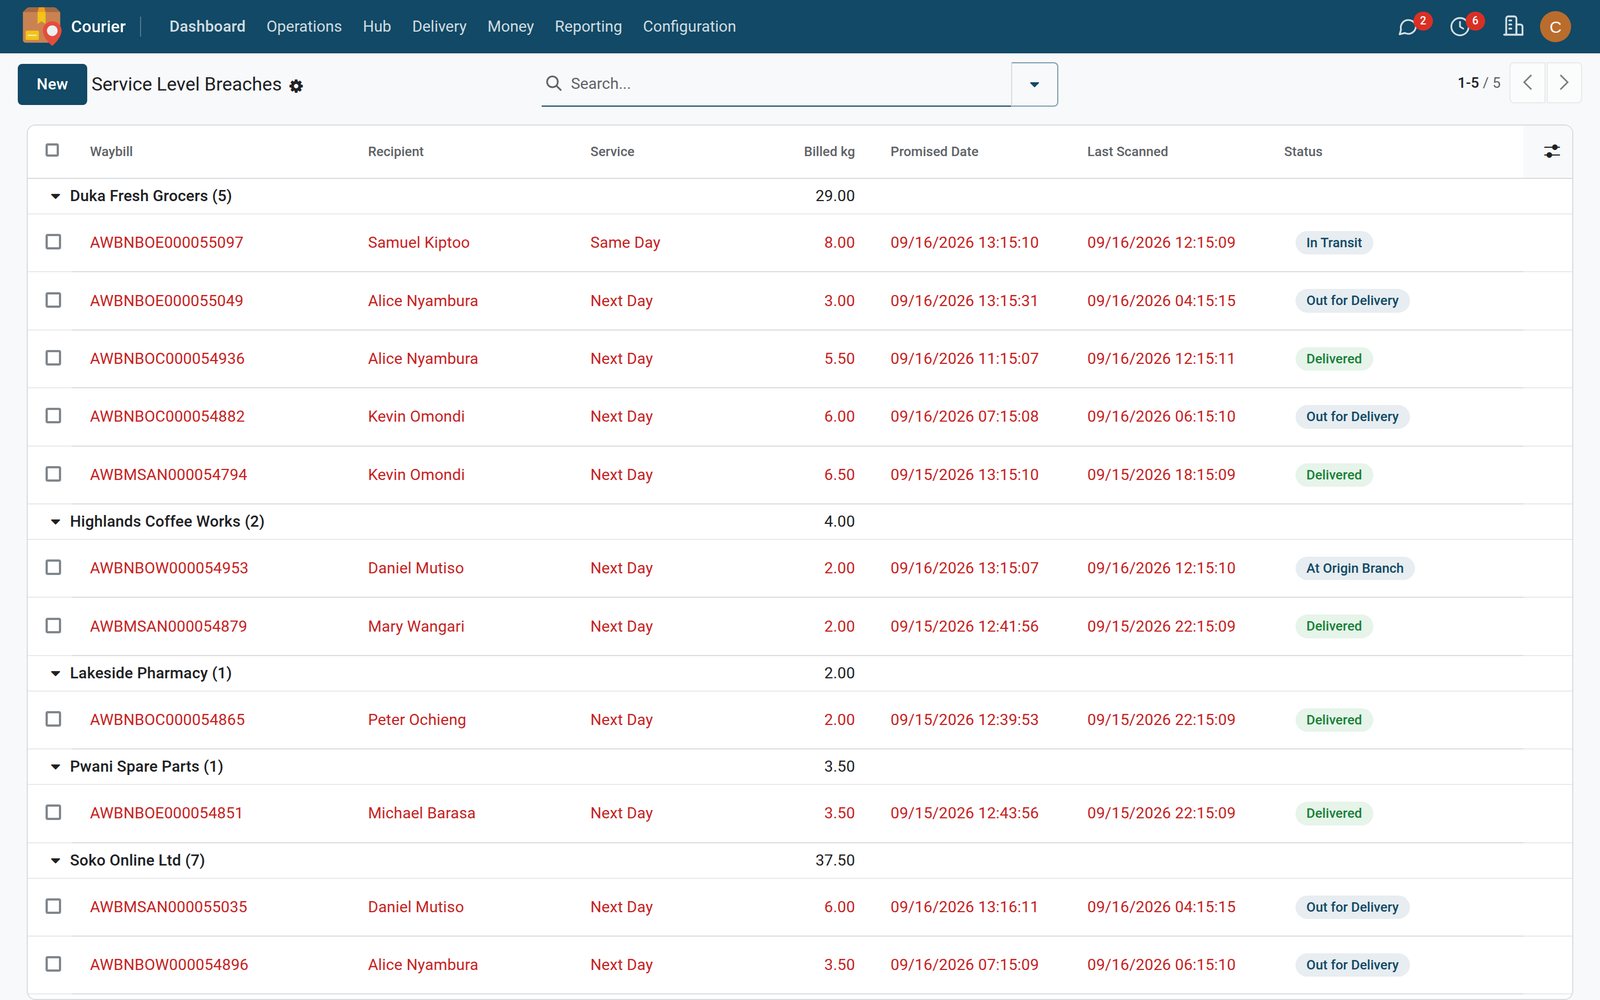Open the company switcher building icon

pyautogui.click(x=1514, y=26)
